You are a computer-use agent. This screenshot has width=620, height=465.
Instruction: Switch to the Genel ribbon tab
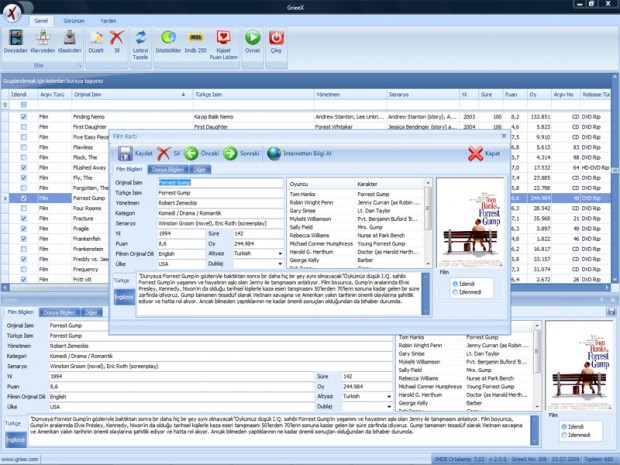(x=41, y=21)
